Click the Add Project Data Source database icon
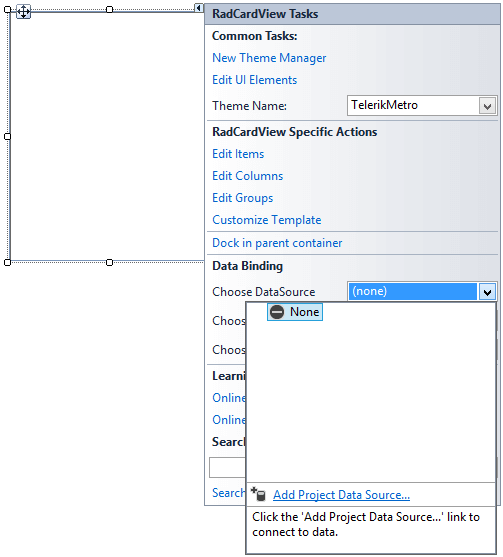 (x=259, y=494)
